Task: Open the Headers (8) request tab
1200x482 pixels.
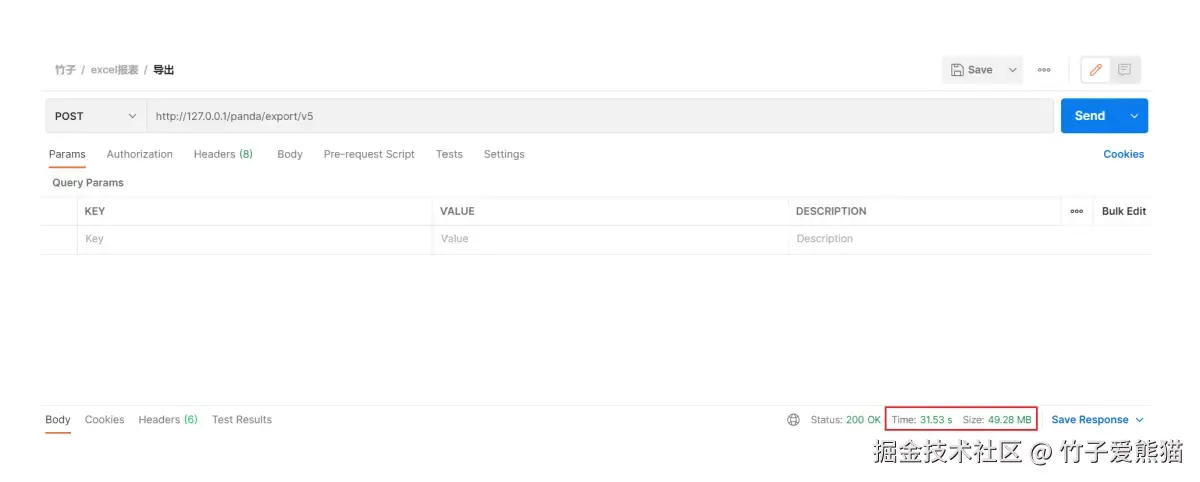Action: pos(223,154)
